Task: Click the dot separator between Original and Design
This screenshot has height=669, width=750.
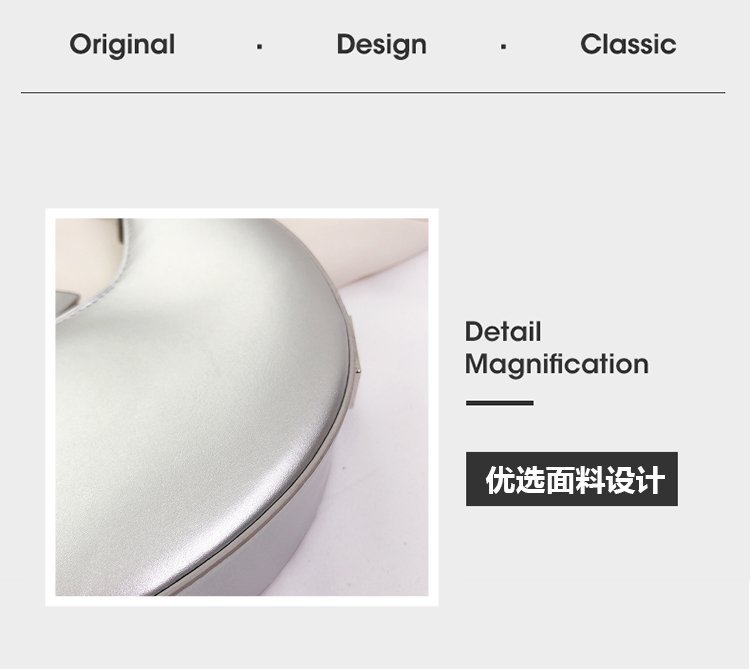Action: [259, 46]
